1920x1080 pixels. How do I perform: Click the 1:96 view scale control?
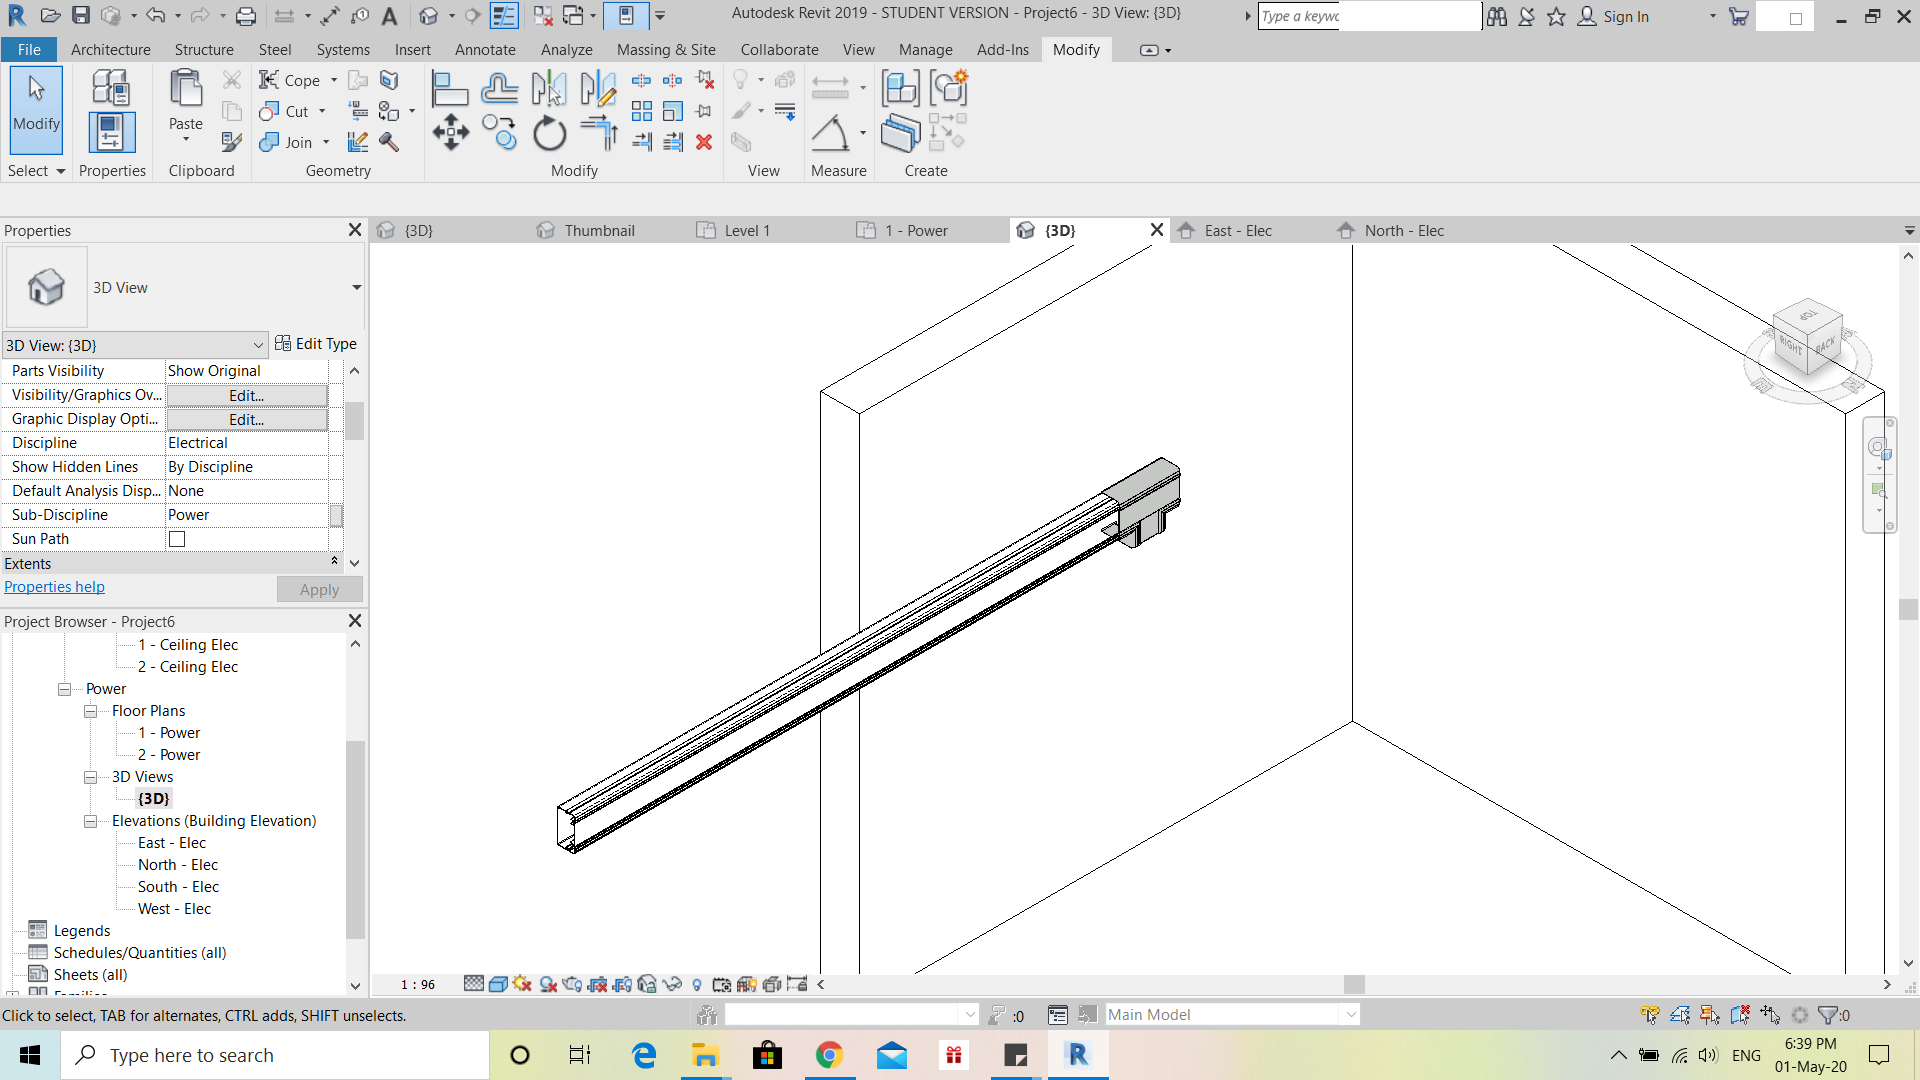[417, 984]
